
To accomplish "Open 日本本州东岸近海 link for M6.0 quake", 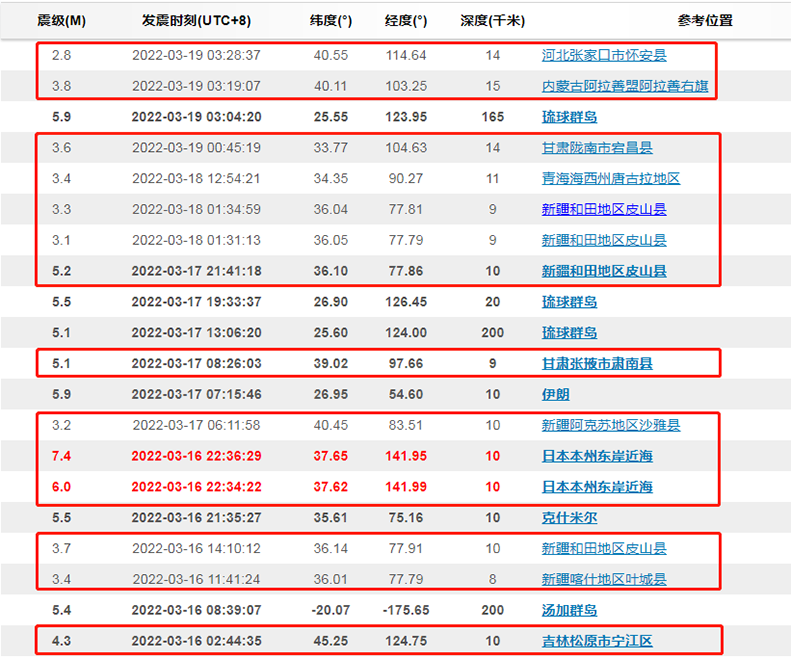I will (597, 487).
